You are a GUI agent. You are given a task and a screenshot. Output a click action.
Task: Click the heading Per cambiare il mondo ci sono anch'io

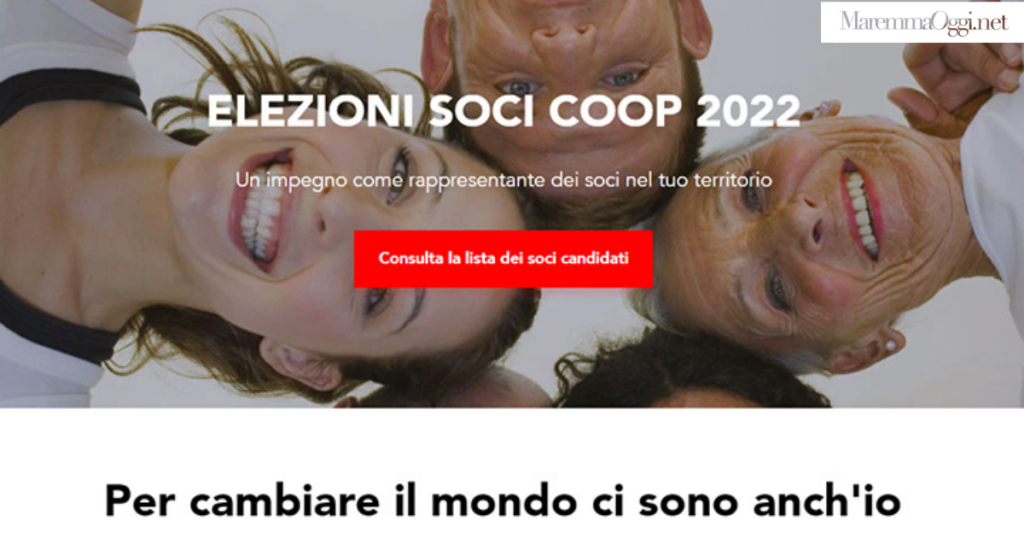point(503,501)
